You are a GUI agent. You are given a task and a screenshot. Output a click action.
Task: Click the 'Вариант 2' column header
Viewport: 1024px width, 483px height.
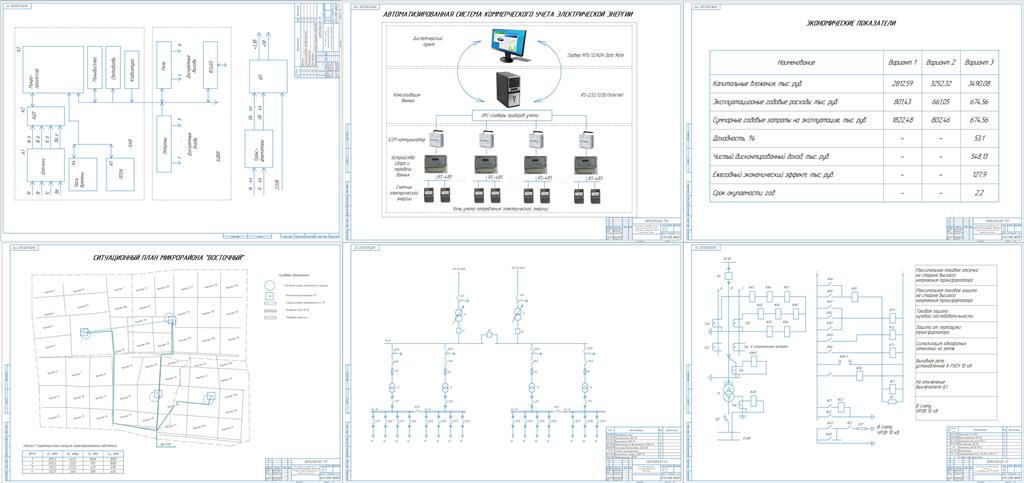[942, 62]
